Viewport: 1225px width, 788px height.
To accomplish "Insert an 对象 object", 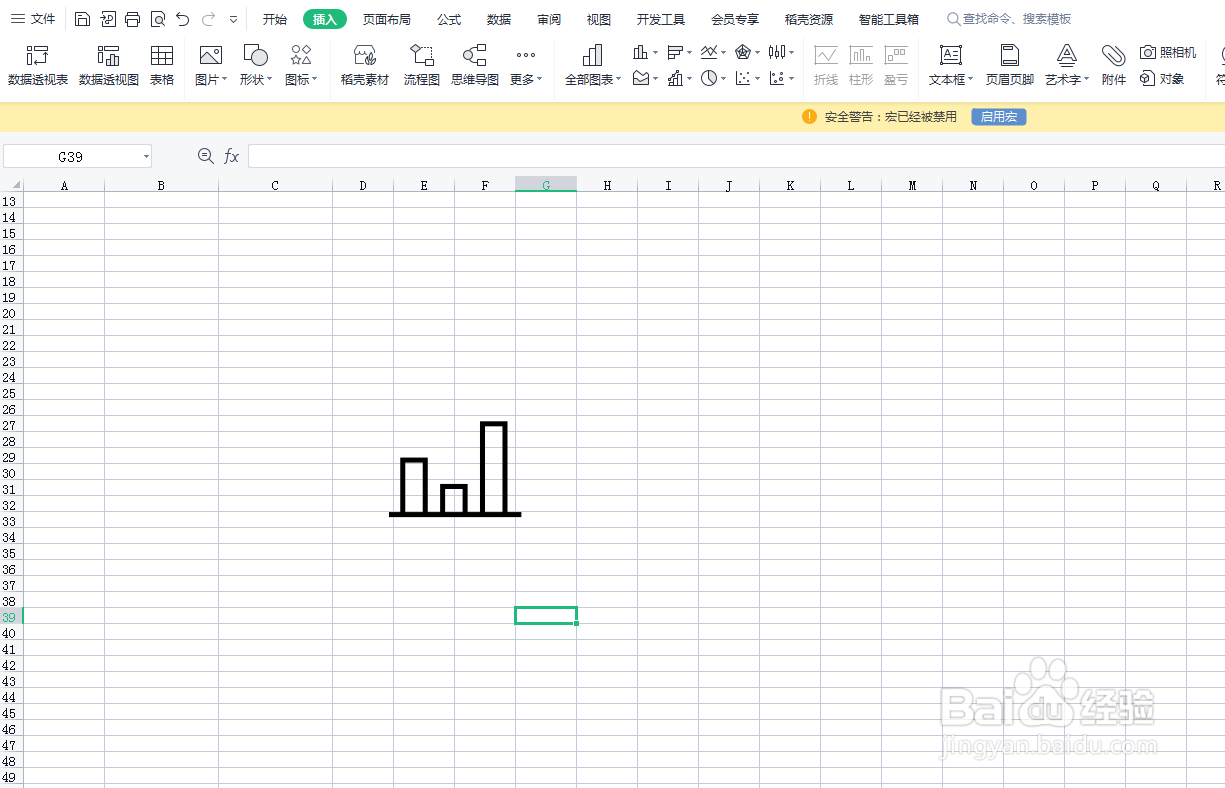I will coord(1162,78).
